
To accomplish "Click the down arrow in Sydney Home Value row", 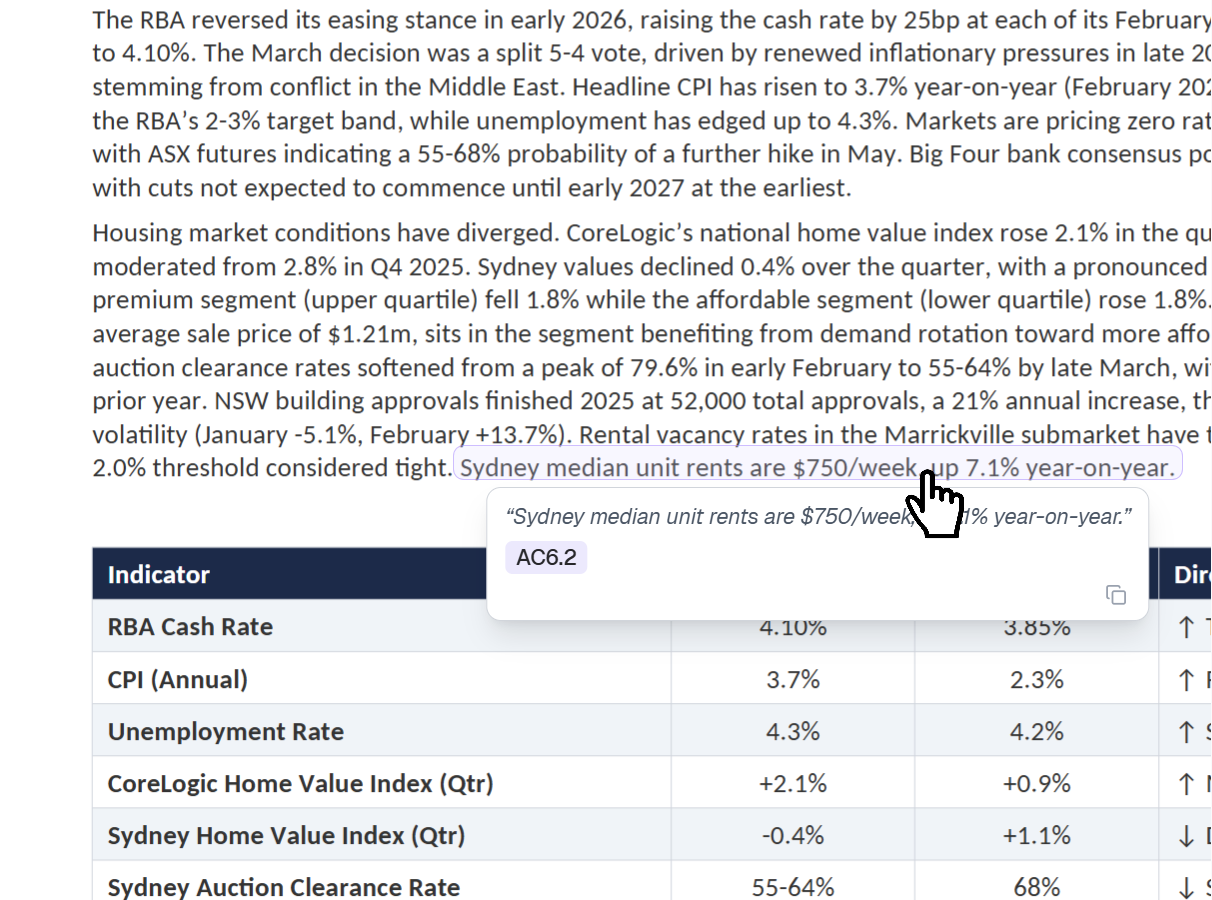I will pyautogui.click(x=1186, y=836).
